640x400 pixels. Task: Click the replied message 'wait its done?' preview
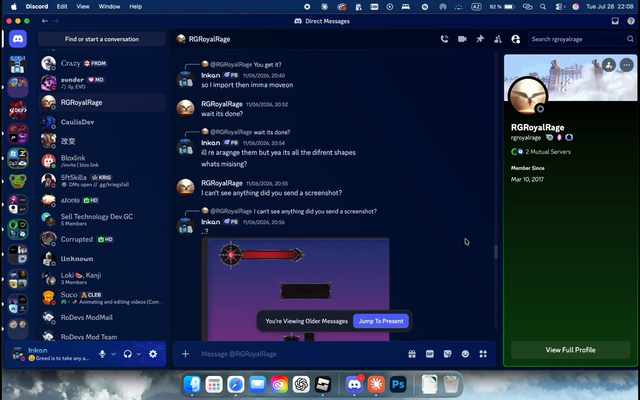point(271,132)
